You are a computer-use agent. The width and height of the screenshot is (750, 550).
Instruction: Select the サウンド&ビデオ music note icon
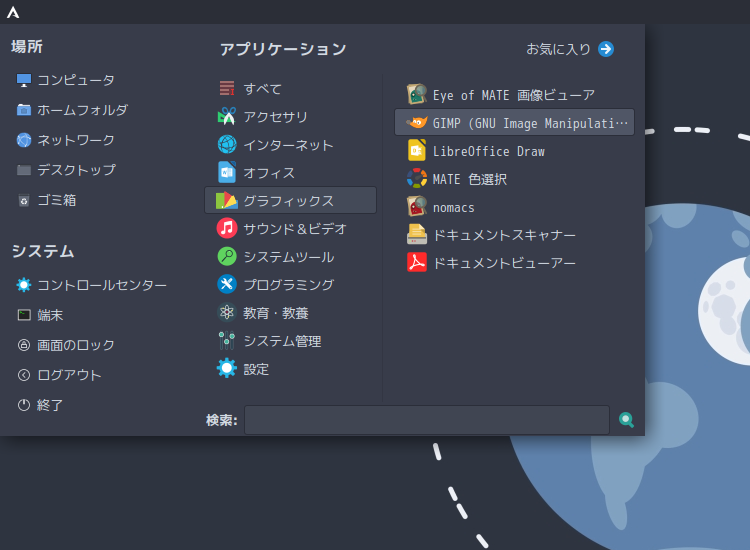click(227, 229)
